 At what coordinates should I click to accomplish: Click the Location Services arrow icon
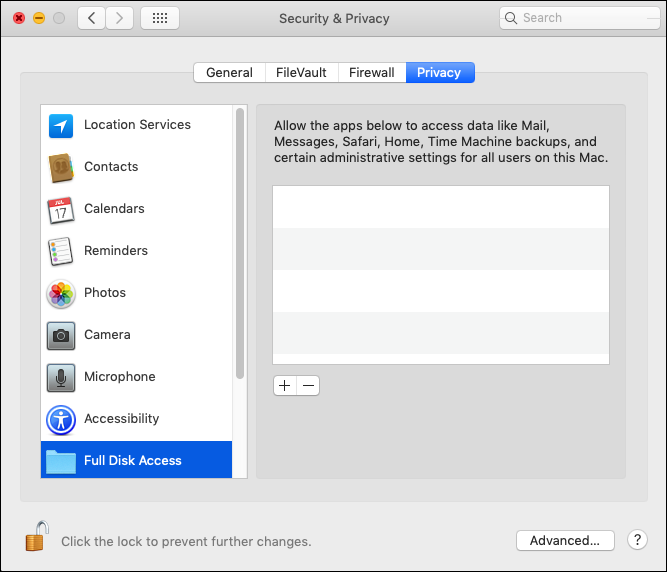click(x=61, y=126)
